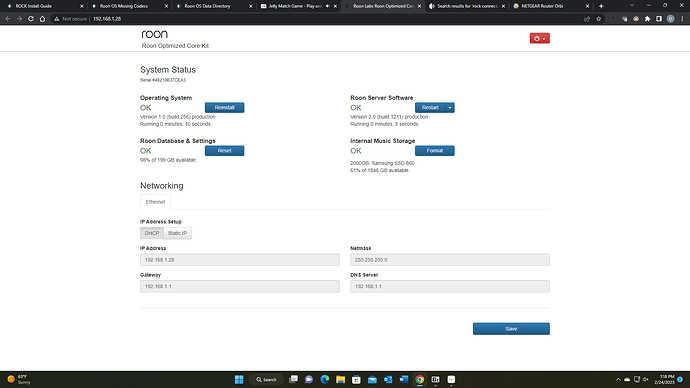Click the Not secure warning icon
The image size is (690, 388).
pos(56,19)
